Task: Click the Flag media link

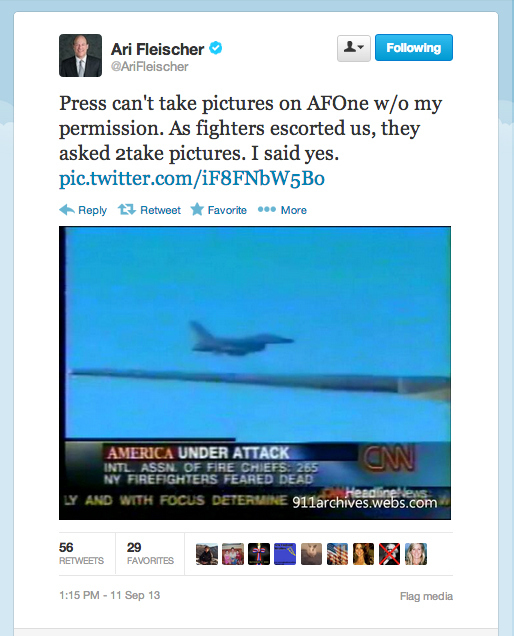Action: pos(426,596)
